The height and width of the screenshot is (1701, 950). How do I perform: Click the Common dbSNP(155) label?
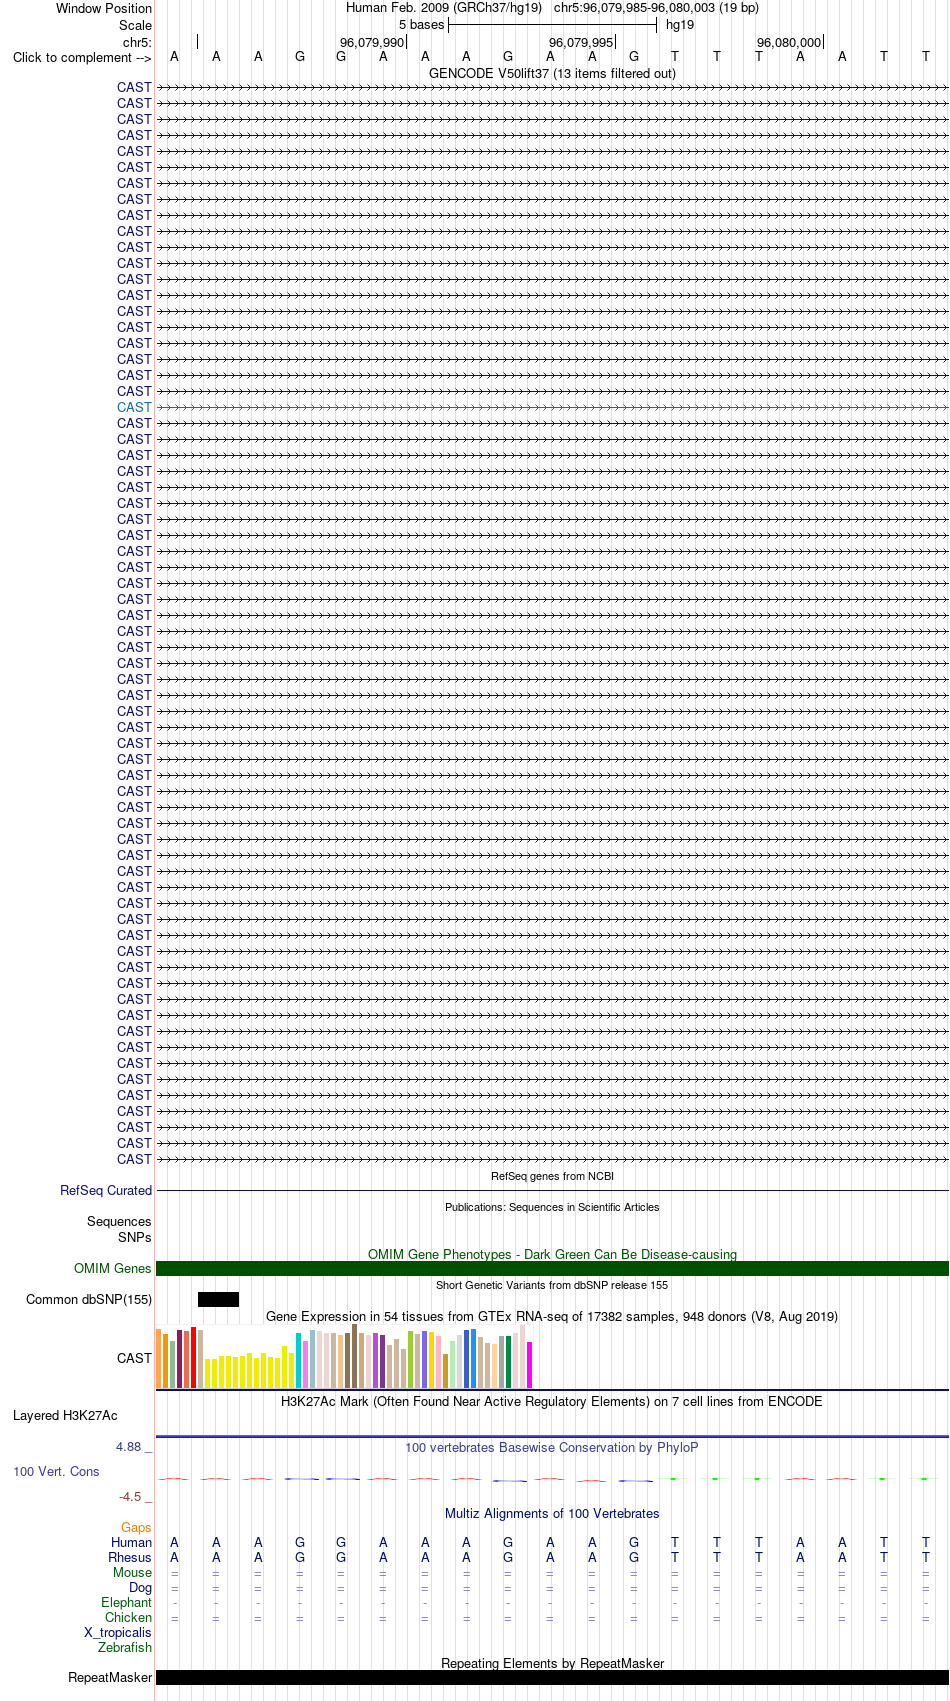coord(89,1300)
